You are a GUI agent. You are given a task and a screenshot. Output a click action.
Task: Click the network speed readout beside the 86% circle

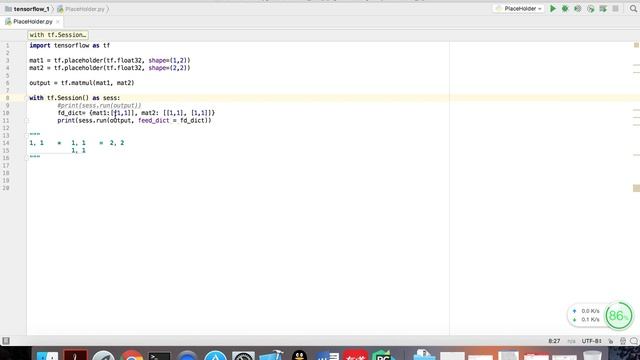587,315
